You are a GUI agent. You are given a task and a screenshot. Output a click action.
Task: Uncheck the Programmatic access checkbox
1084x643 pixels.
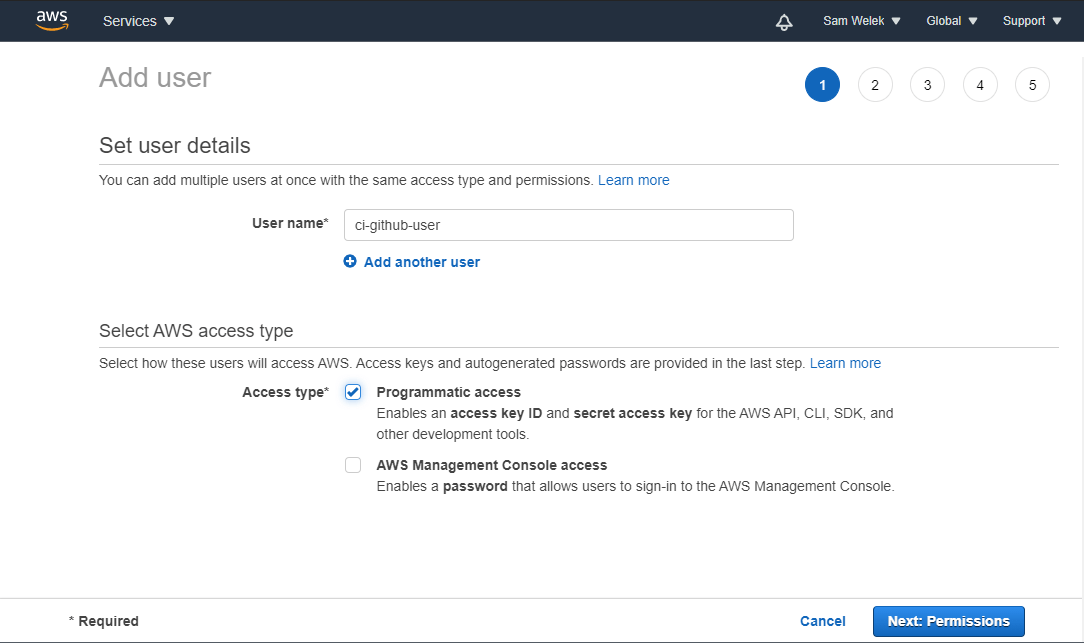[x=353, y=392]
